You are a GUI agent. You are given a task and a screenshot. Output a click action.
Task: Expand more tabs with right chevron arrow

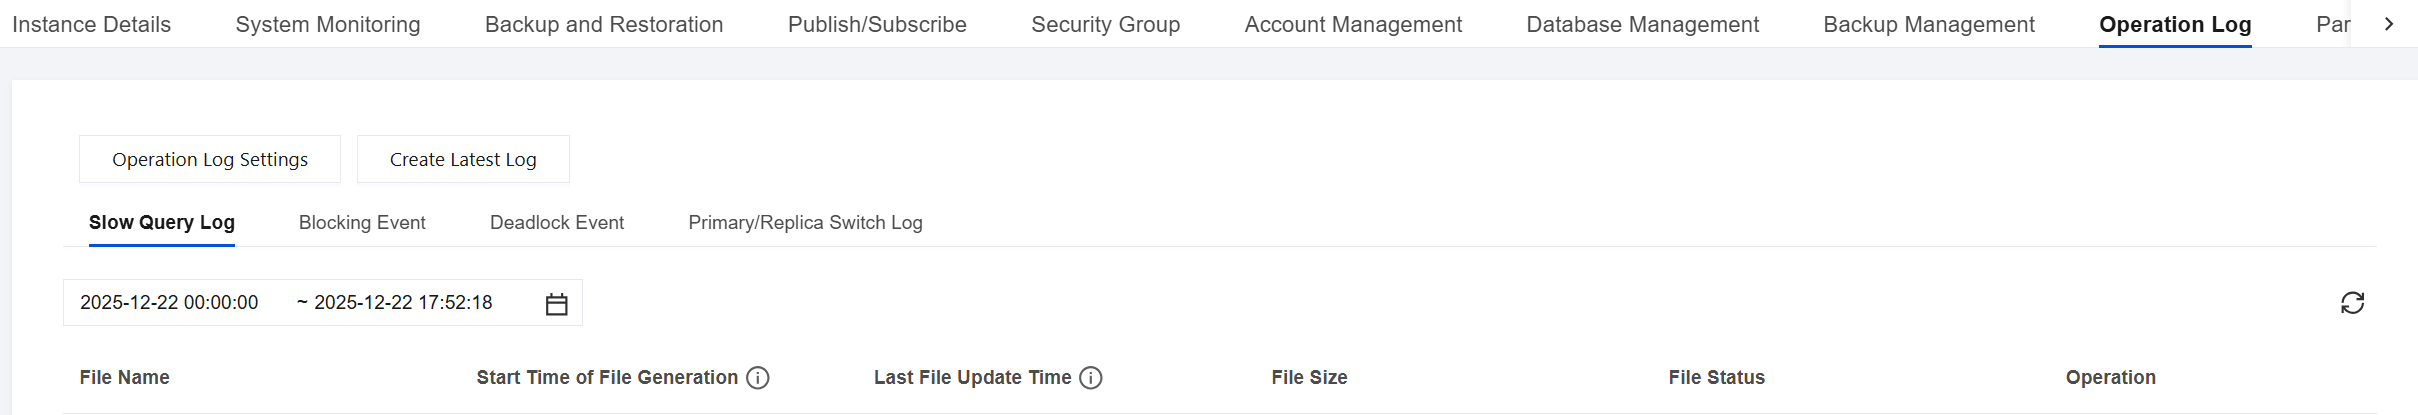[2389, 24]
